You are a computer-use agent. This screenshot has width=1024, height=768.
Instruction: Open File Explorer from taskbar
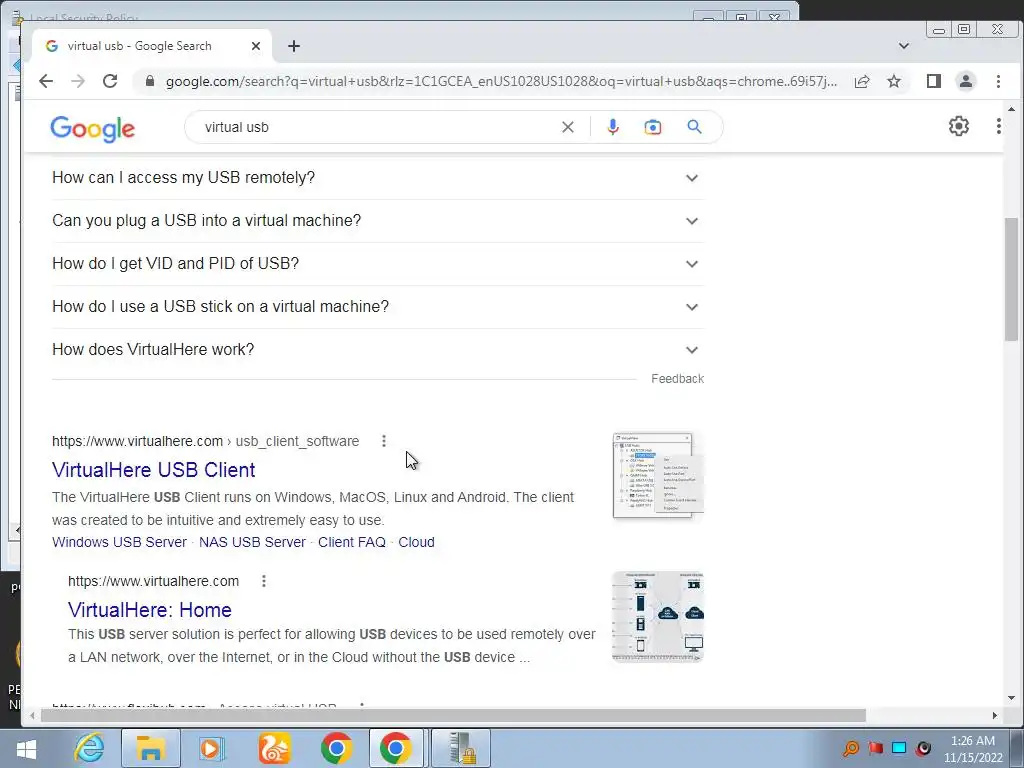click(150, 748)
